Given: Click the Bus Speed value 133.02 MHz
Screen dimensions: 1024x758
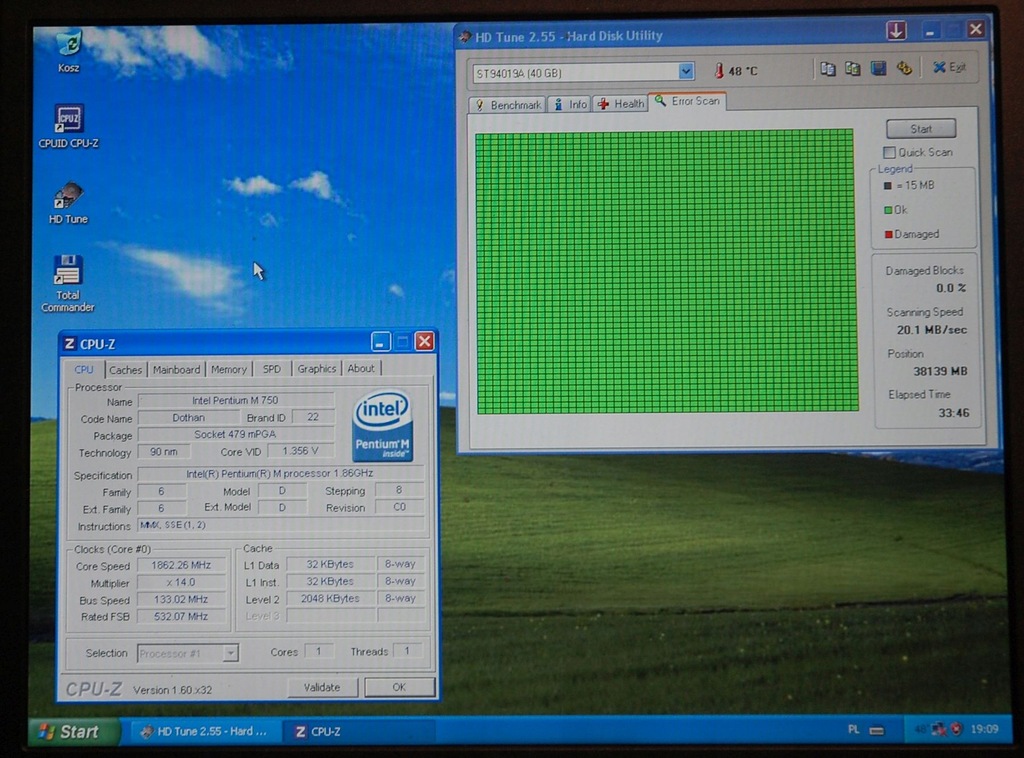Looking at the screenshot, I should click(182, 599).
